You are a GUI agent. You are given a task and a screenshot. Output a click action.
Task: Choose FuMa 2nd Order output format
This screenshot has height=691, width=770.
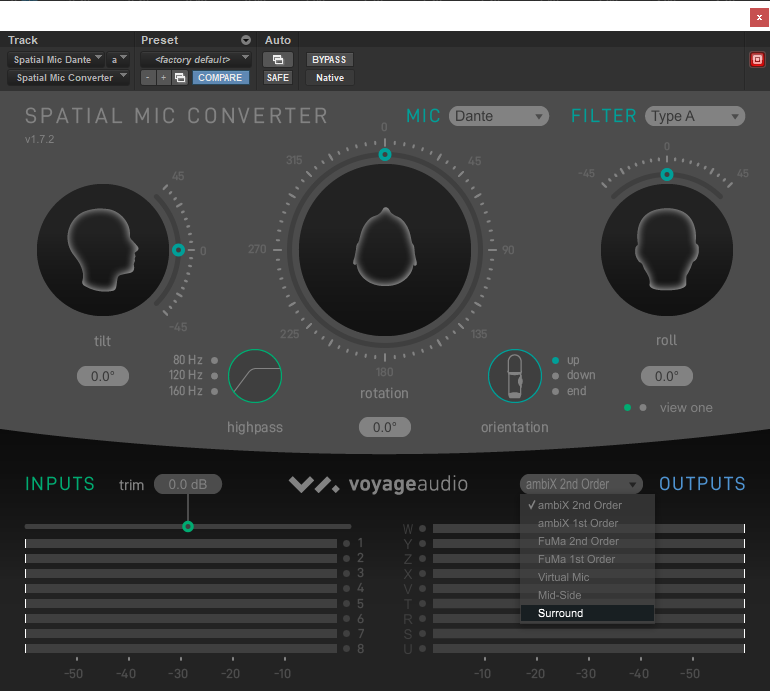click(587, 541)
